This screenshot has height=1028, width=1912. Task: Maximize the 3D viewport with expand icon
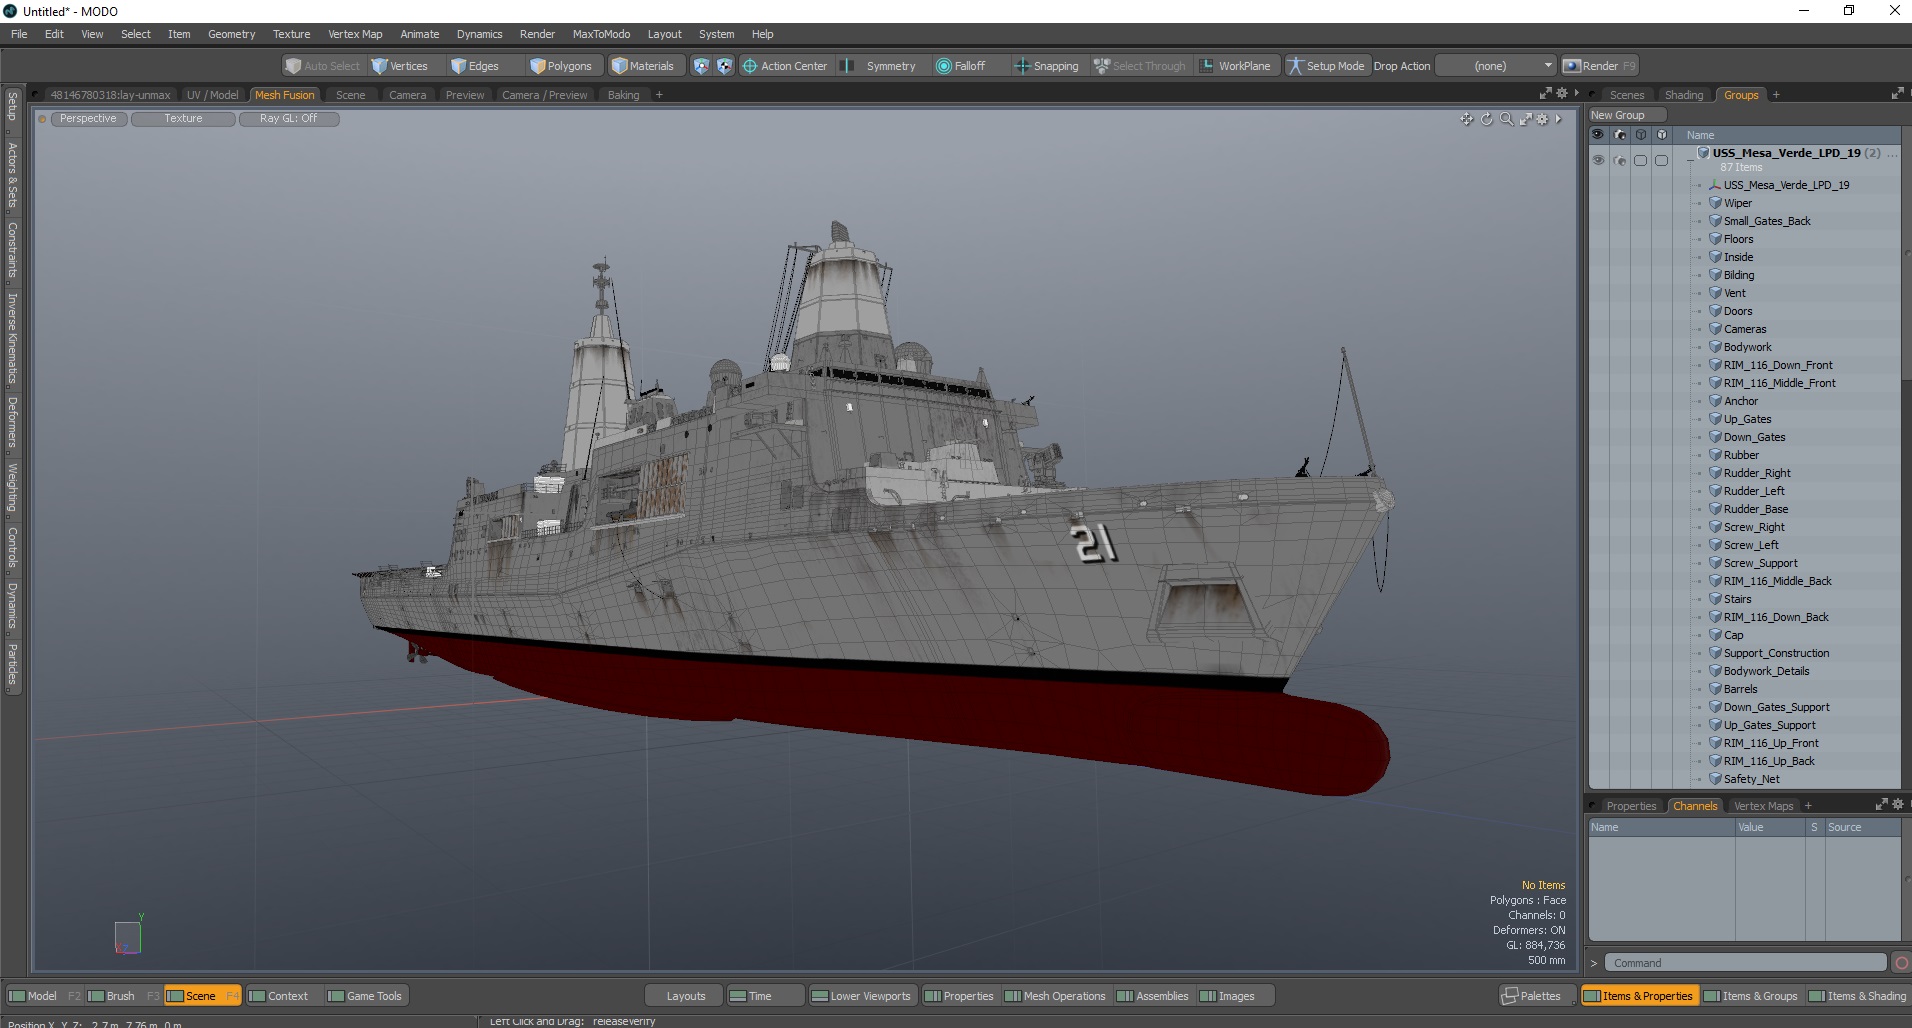(1526, 119)
